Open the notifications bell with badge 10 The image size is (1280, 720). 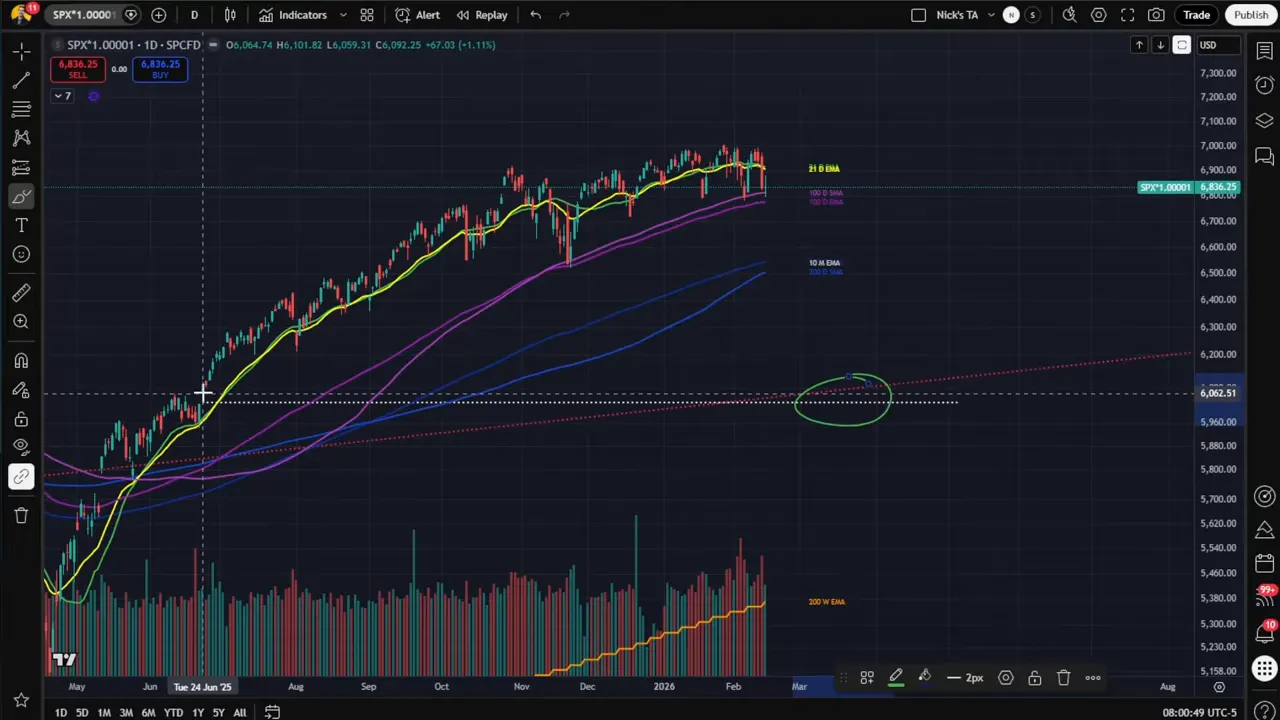click(x=1264, y=632)
